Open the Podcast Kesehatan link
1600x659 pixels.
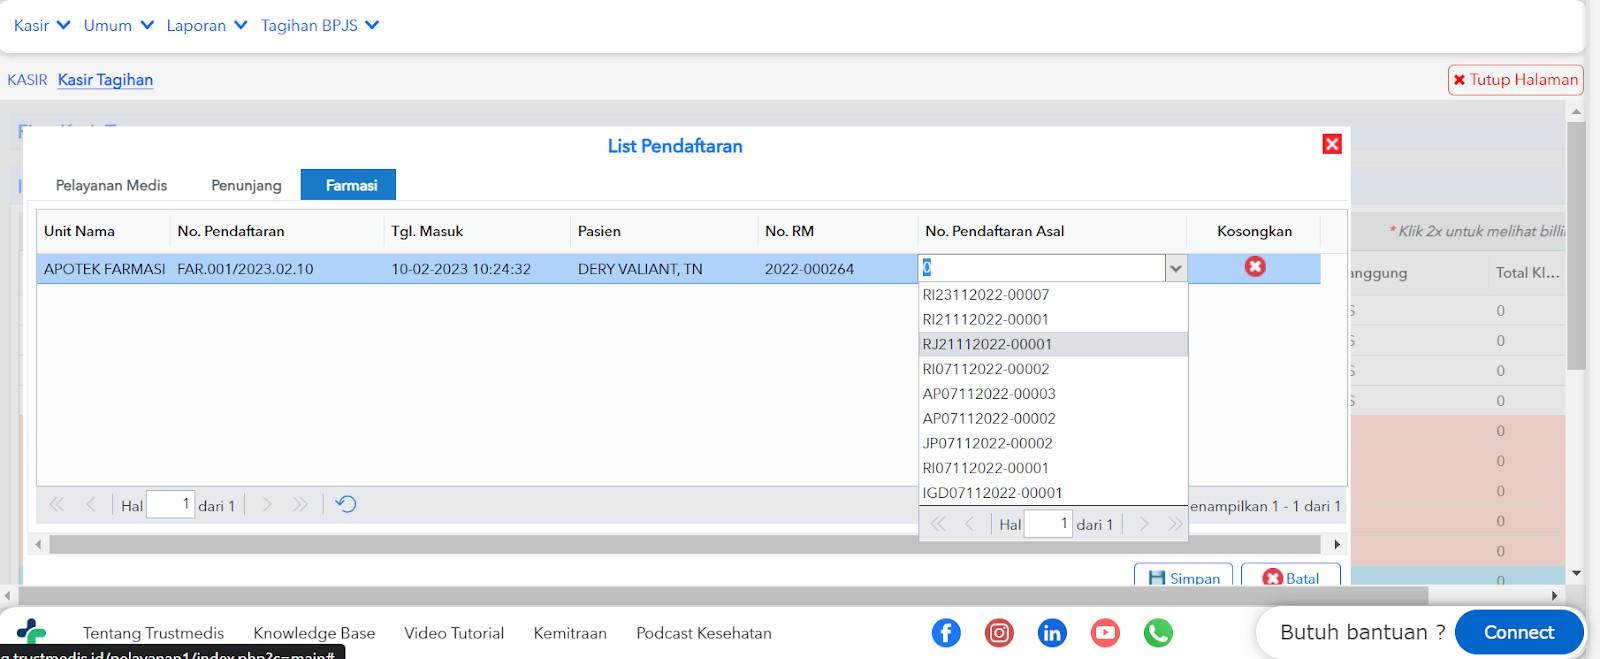click(704, 633)
